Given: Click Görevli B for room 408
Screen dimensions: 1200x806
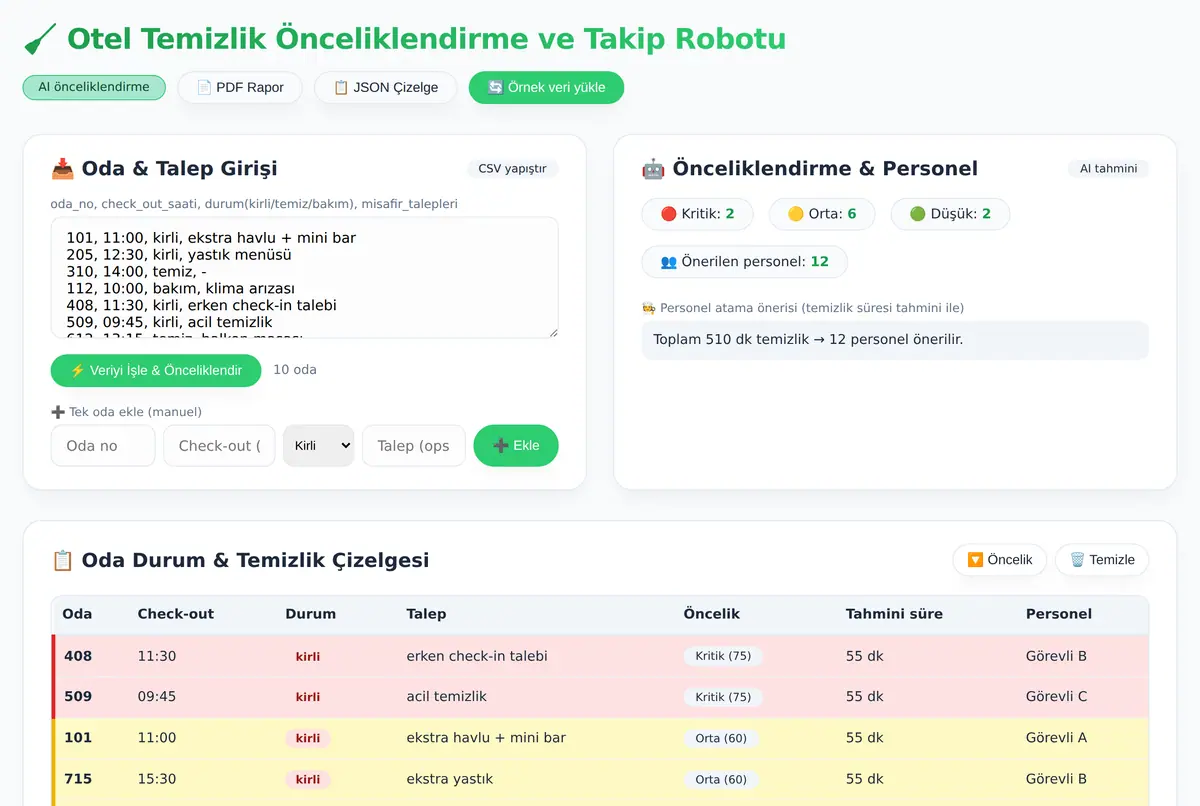Looking at the screenshot, I should [1056, 657].
